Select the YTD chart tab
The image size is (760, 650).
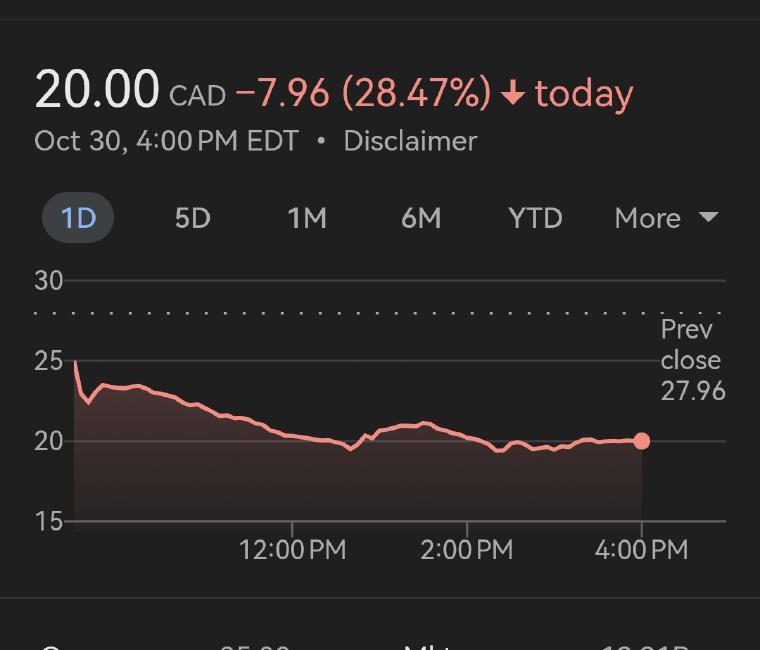pos(535,218)
